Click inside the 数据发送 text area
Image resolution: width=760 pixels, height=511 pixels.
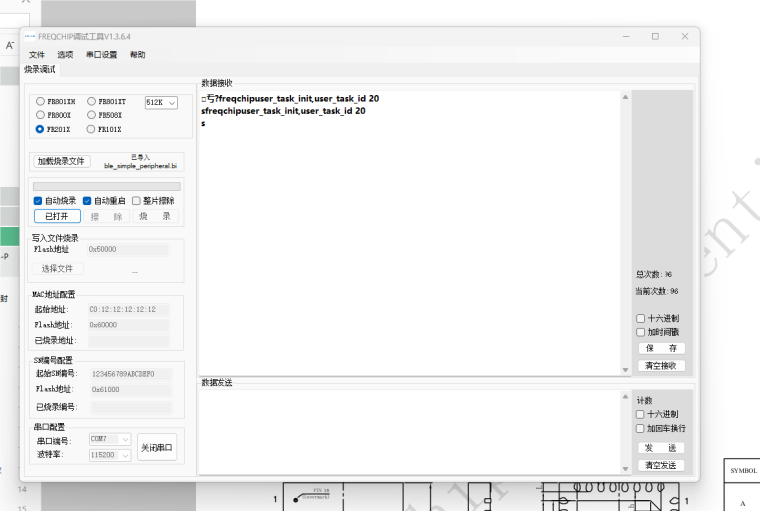(410, 430)
